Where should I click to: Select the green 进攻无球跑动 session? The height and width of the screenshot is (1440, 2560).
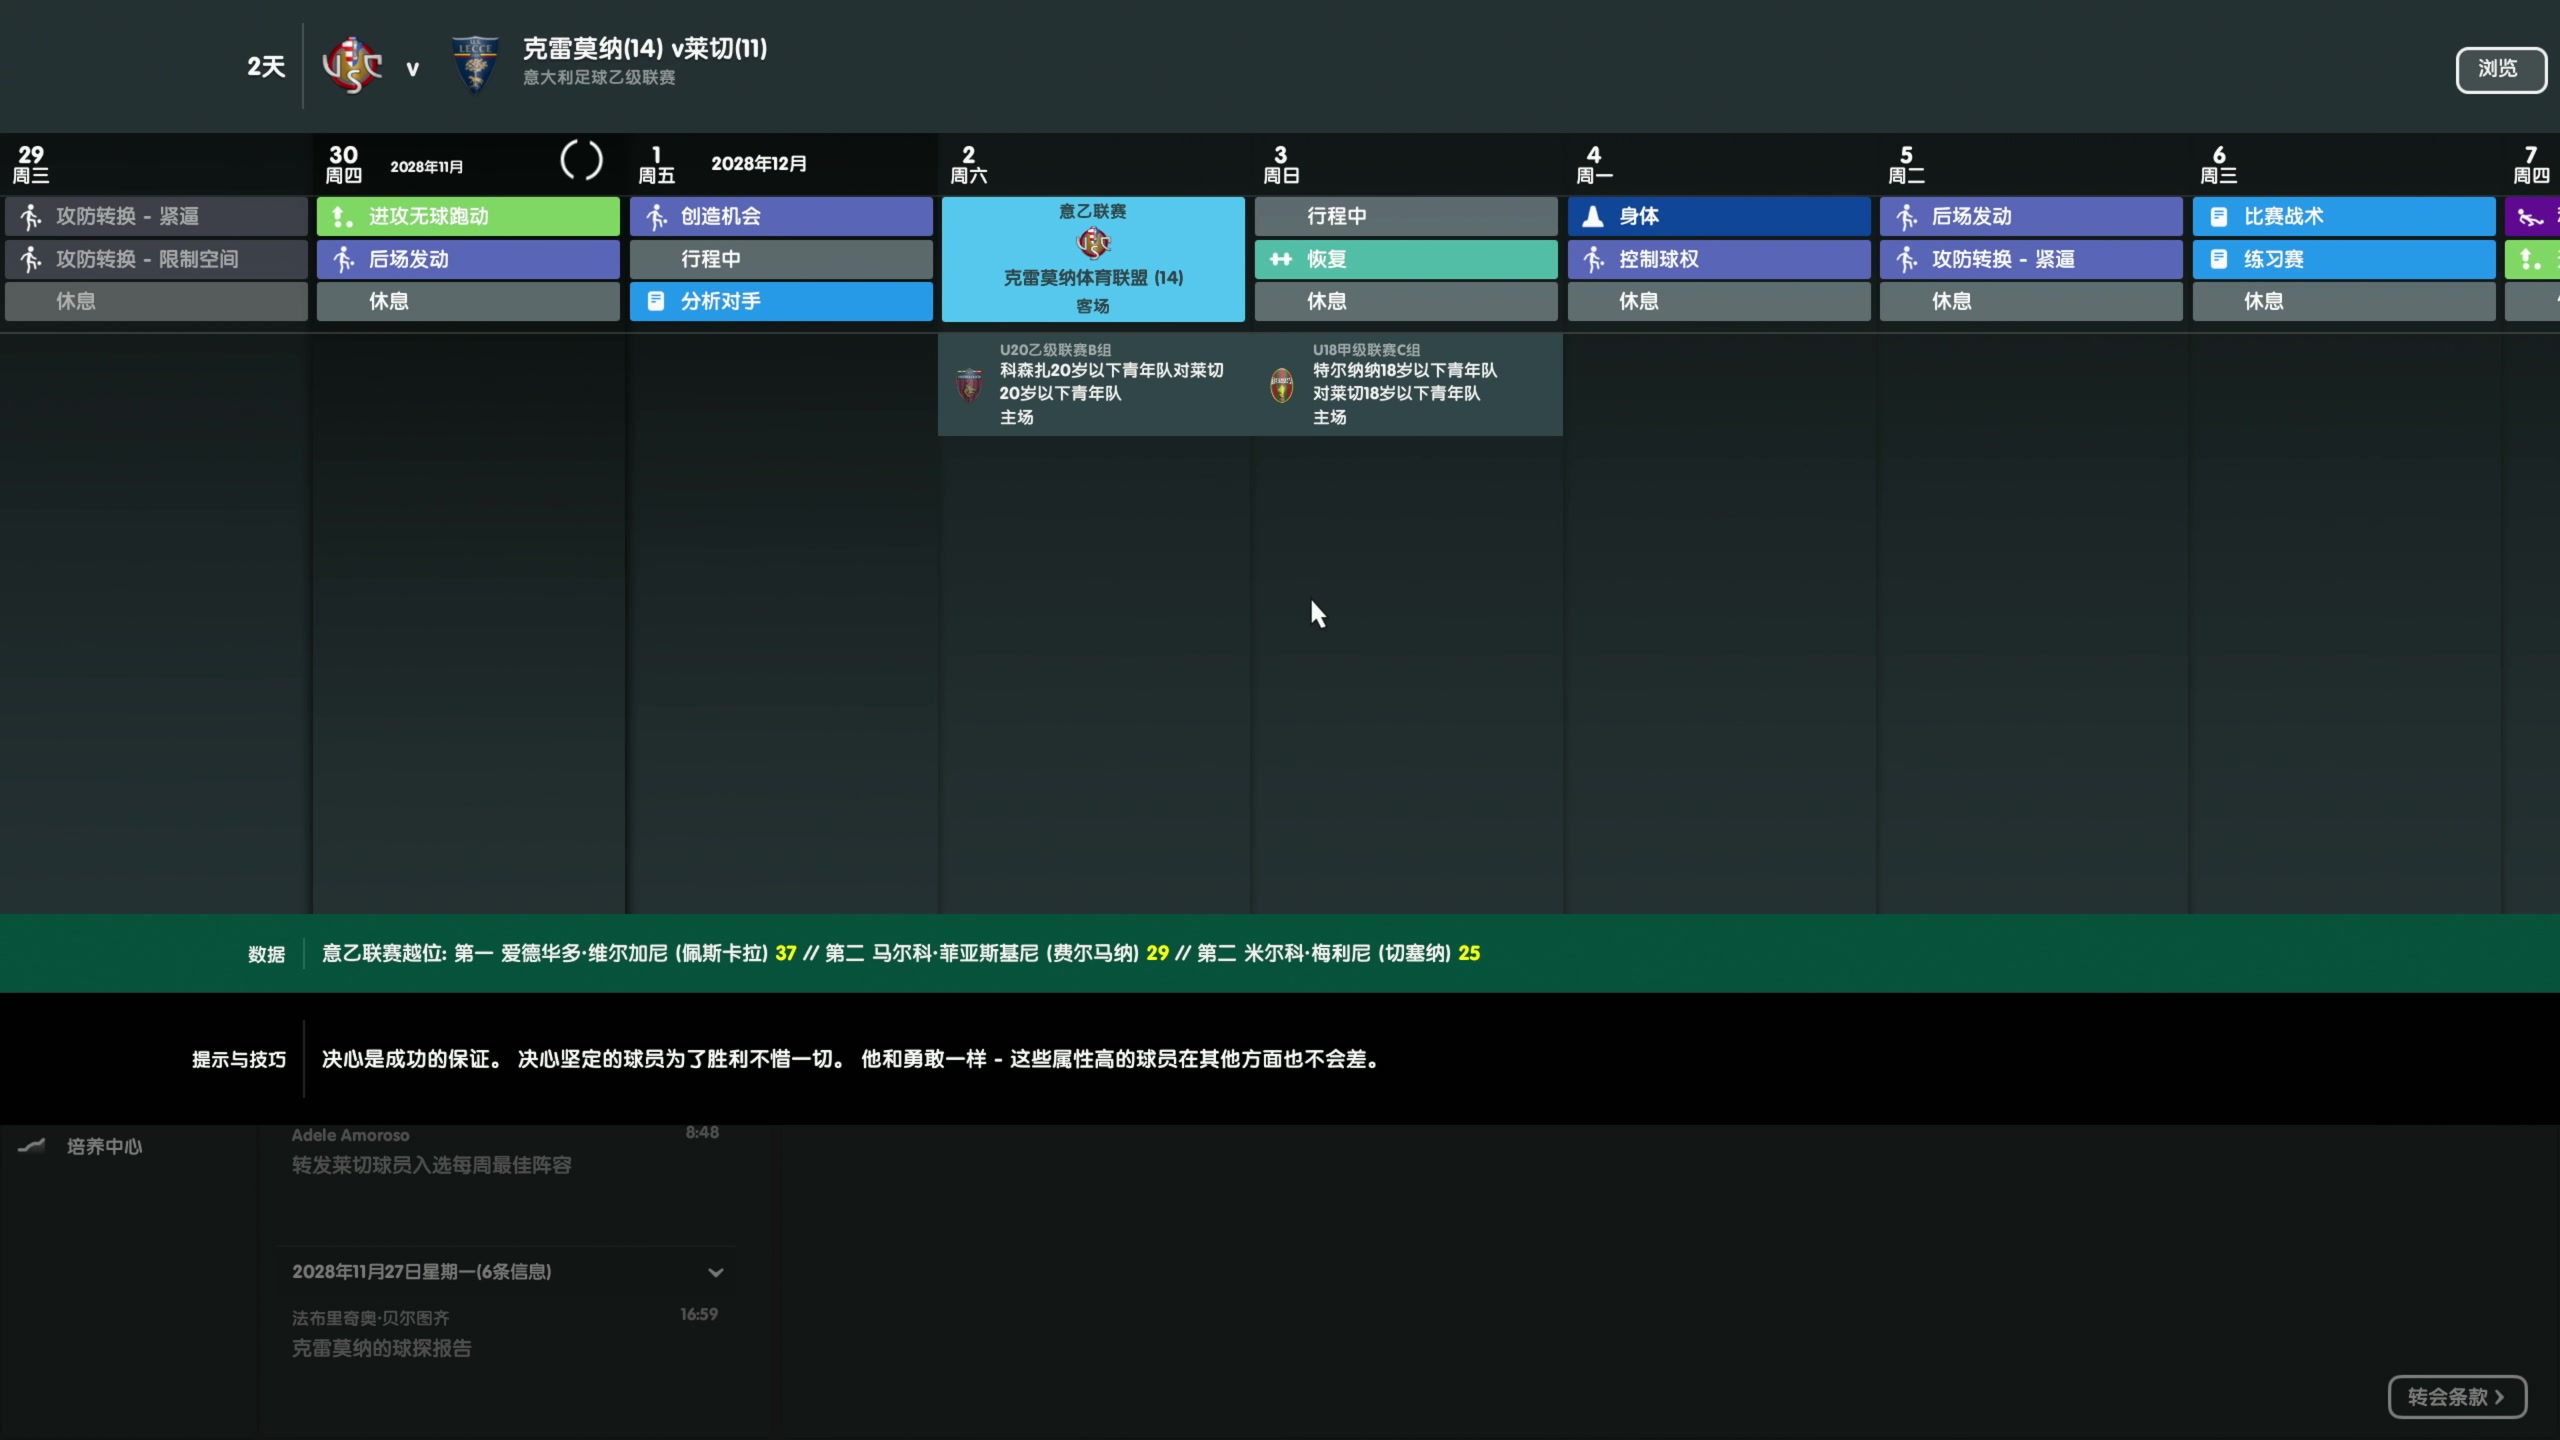(468, 216)
